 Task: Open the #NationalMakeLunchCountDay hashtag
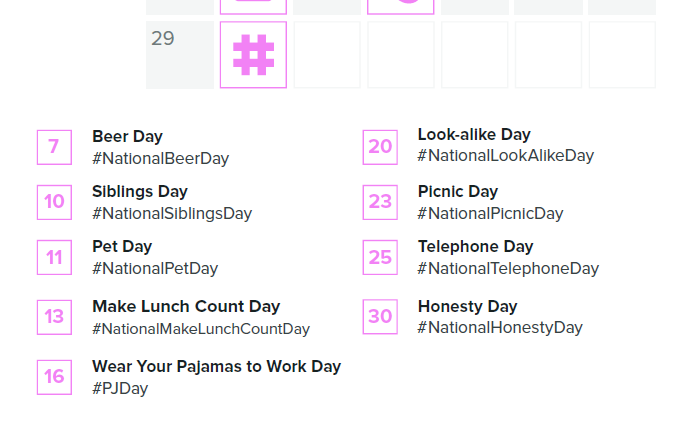pyautogui.click(x=201, y=329)
